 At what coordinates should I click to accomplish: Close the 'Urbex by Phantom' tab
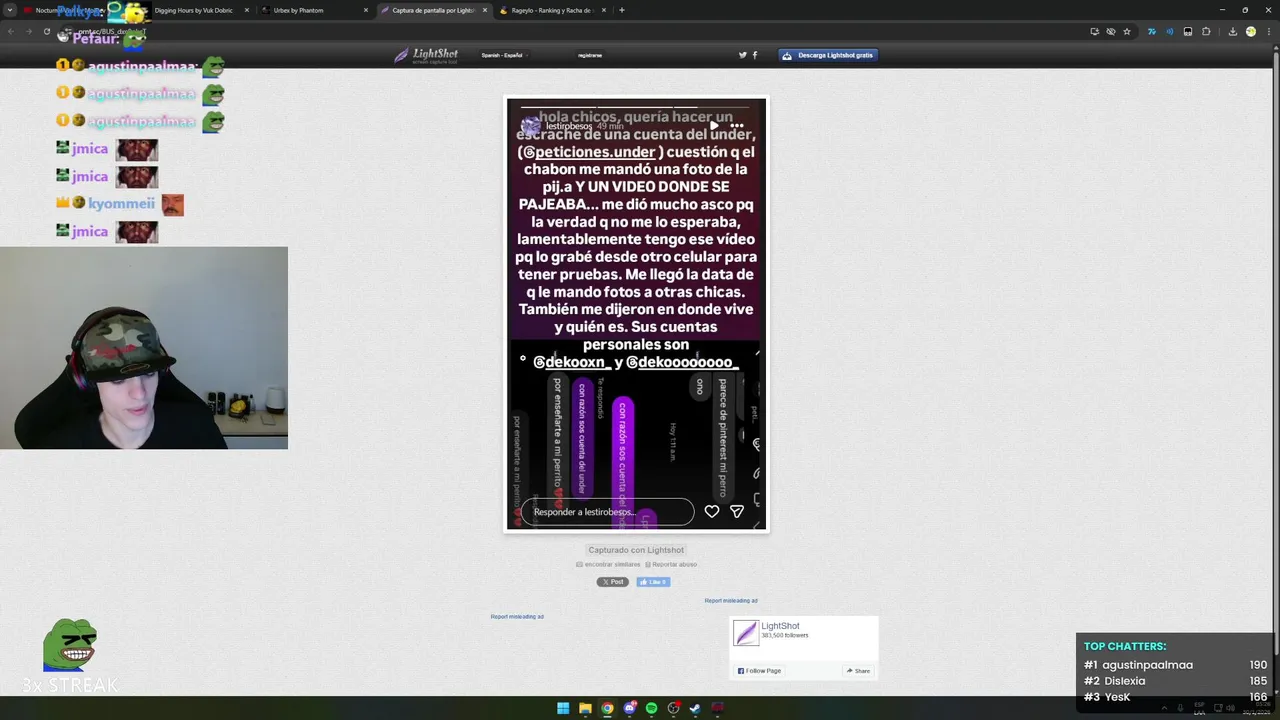(366, 10)
